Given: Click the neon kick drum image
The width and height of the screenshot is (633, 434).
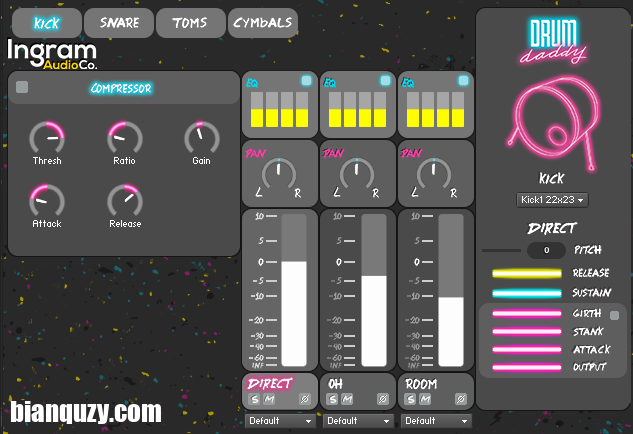Looking at the screenshot, I should (x=553, y=122).
